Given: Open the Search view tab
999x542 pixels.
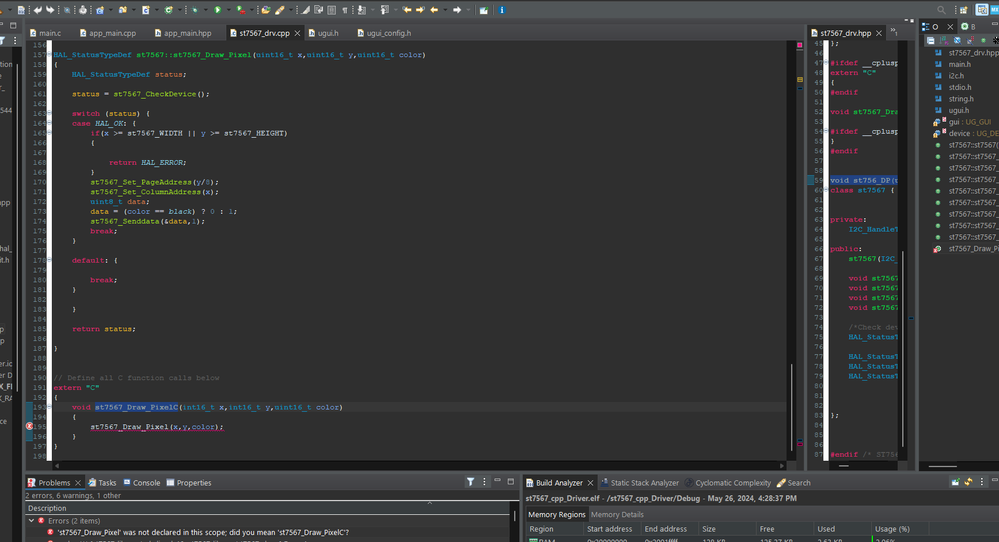Looking at the screenshot, I should [793, 483].
